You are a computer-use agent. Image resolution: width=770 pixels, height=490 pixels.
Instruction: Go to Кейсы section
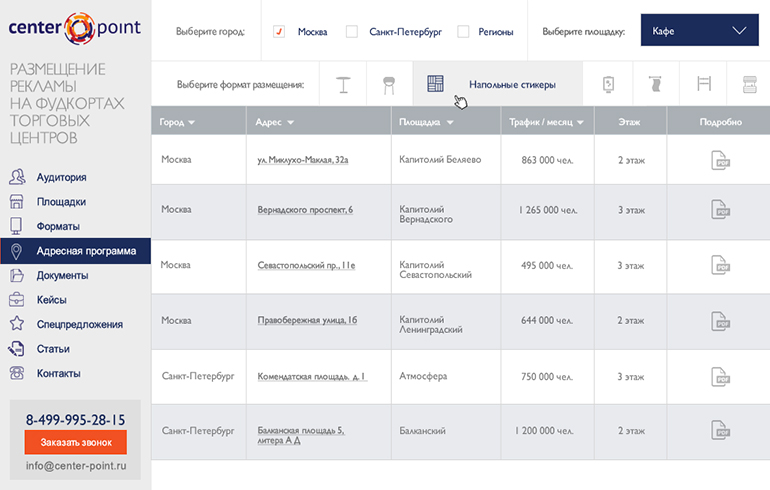52,300
